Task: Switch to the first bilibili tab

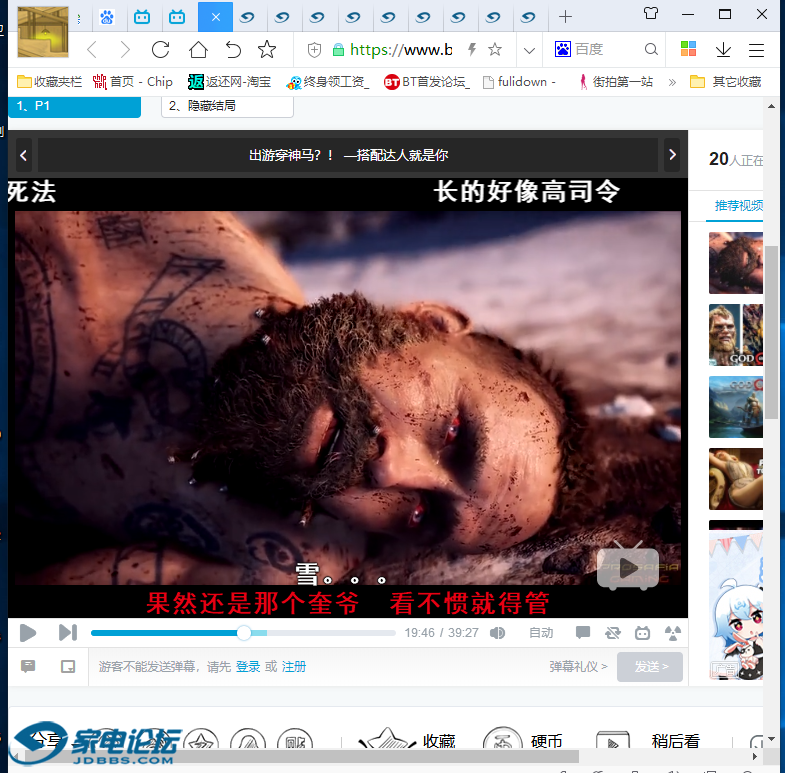Action: [x=142, y=17]
